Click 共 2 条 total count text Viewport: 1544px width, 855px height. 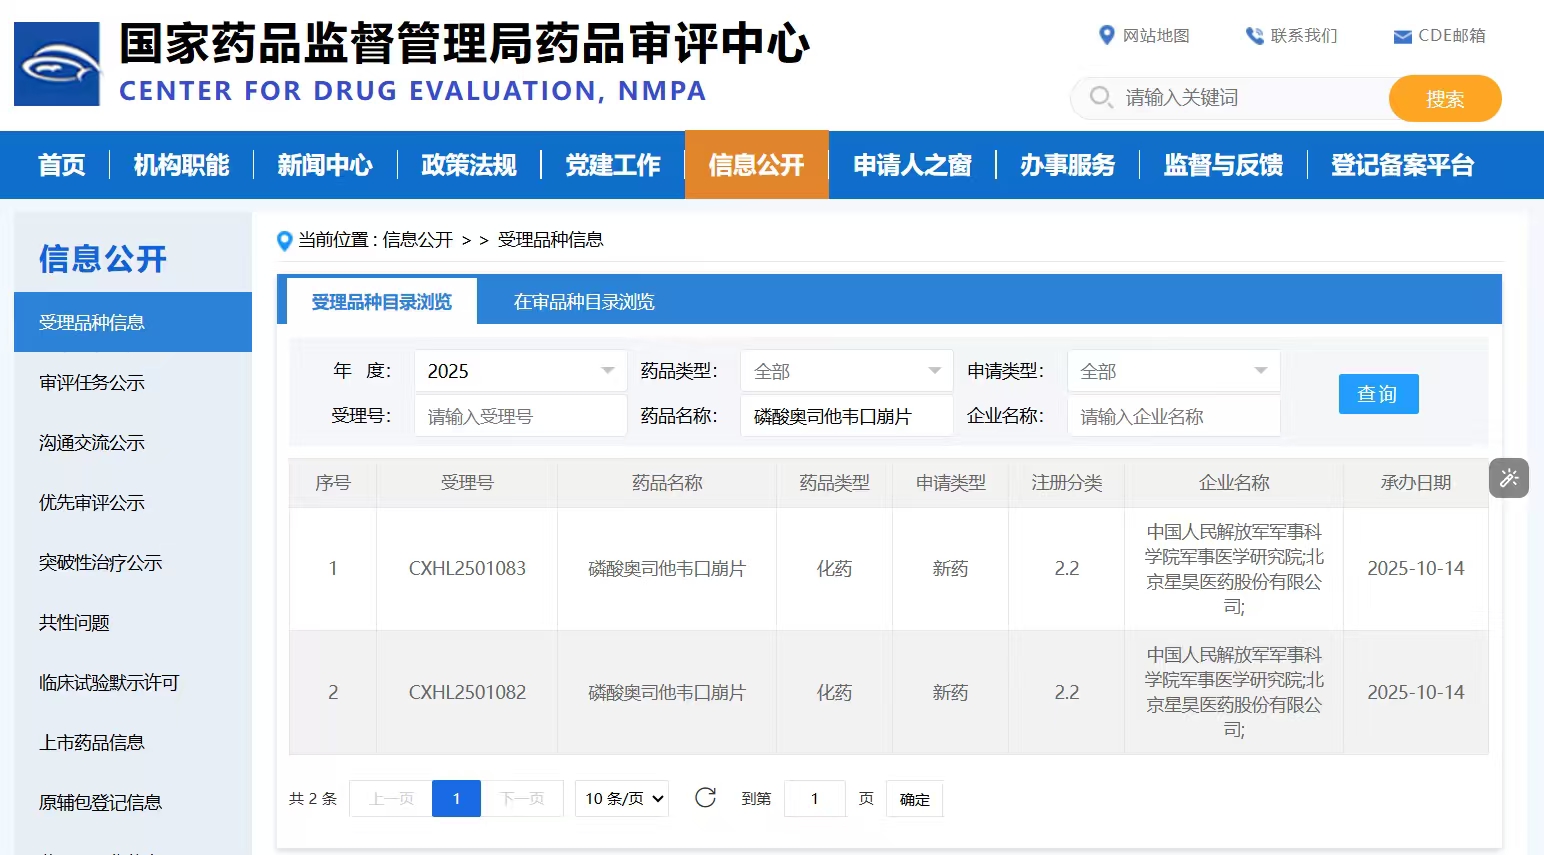(313, 798)
